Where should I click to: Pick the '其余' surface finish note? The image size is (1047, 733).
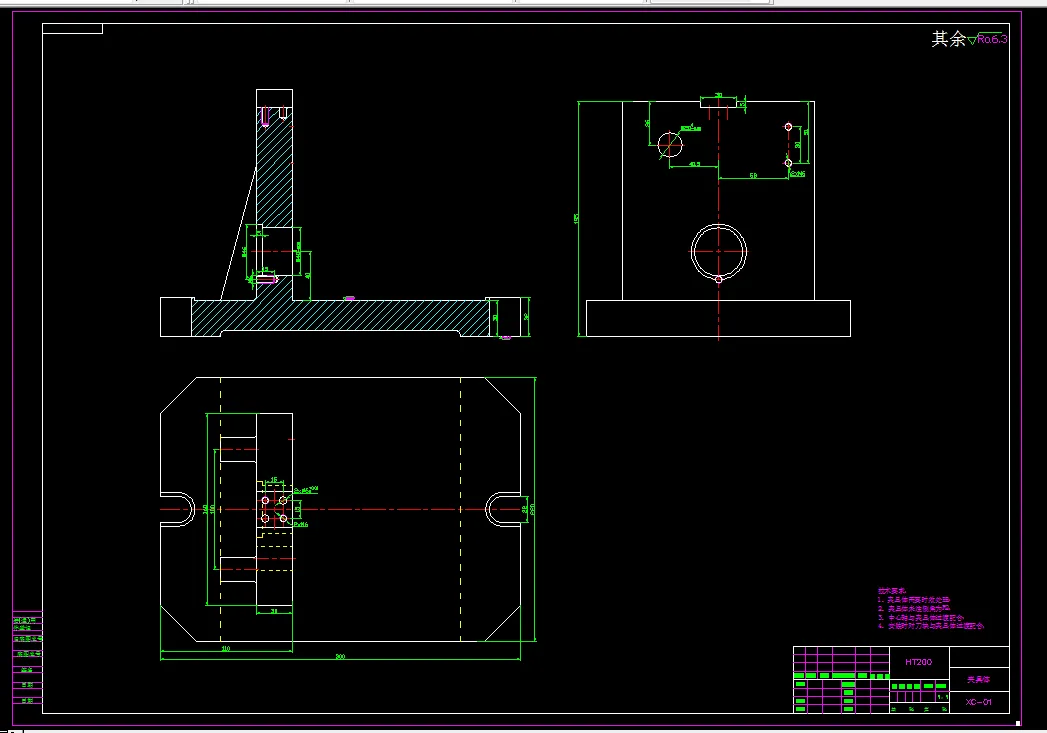click(948, 39)
